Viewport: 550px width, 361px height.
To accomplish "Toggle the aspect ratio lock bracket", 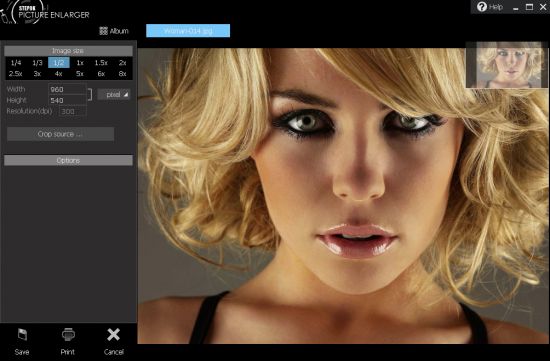I will tap(90, 94).
